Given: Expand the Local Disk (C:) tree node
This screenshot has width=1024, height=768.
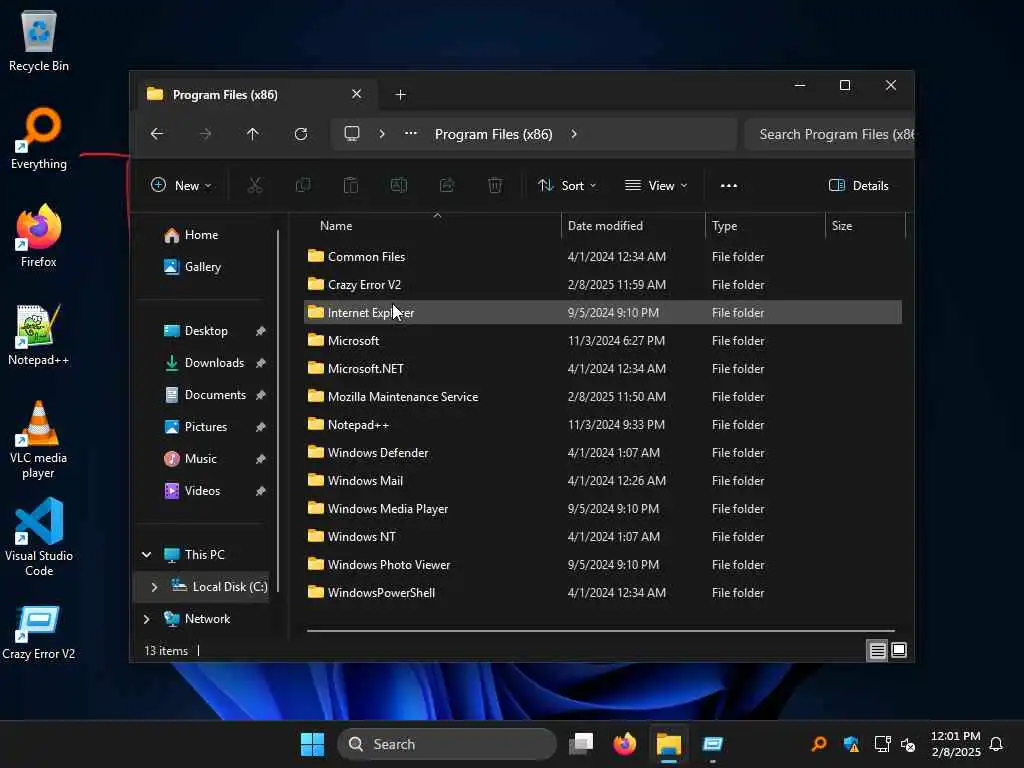Looking at the screenshot, I should [x=154, y=586].
